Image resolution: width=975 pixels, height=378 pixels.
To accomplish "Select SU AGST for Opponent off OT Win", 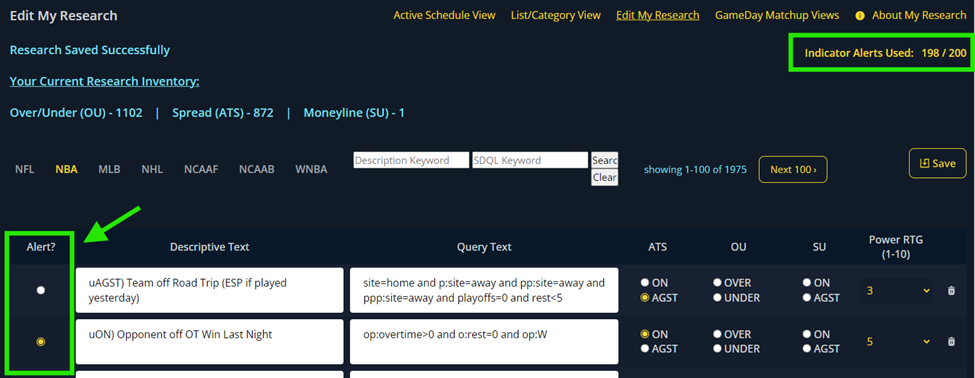I will (807, 349).
